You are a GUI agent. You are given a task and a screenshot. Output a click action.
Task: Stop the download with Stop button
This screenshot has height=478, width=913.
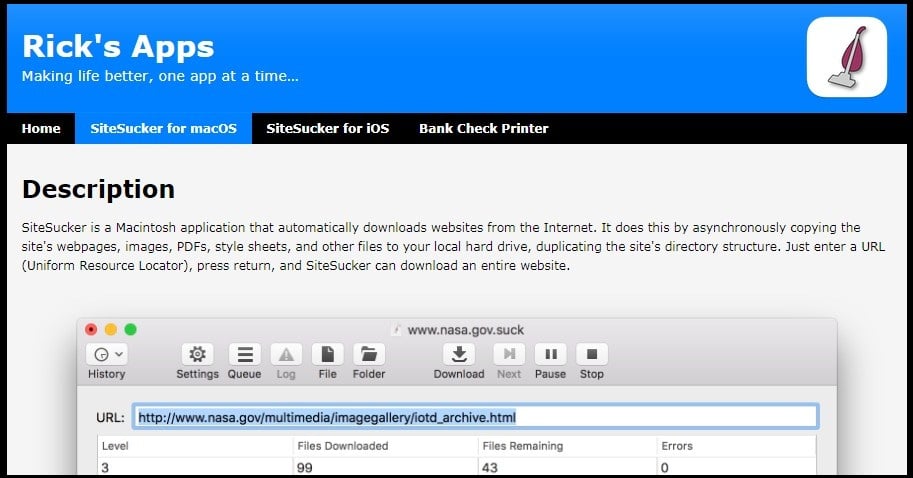pyautogui.click(x=592, y=354)
